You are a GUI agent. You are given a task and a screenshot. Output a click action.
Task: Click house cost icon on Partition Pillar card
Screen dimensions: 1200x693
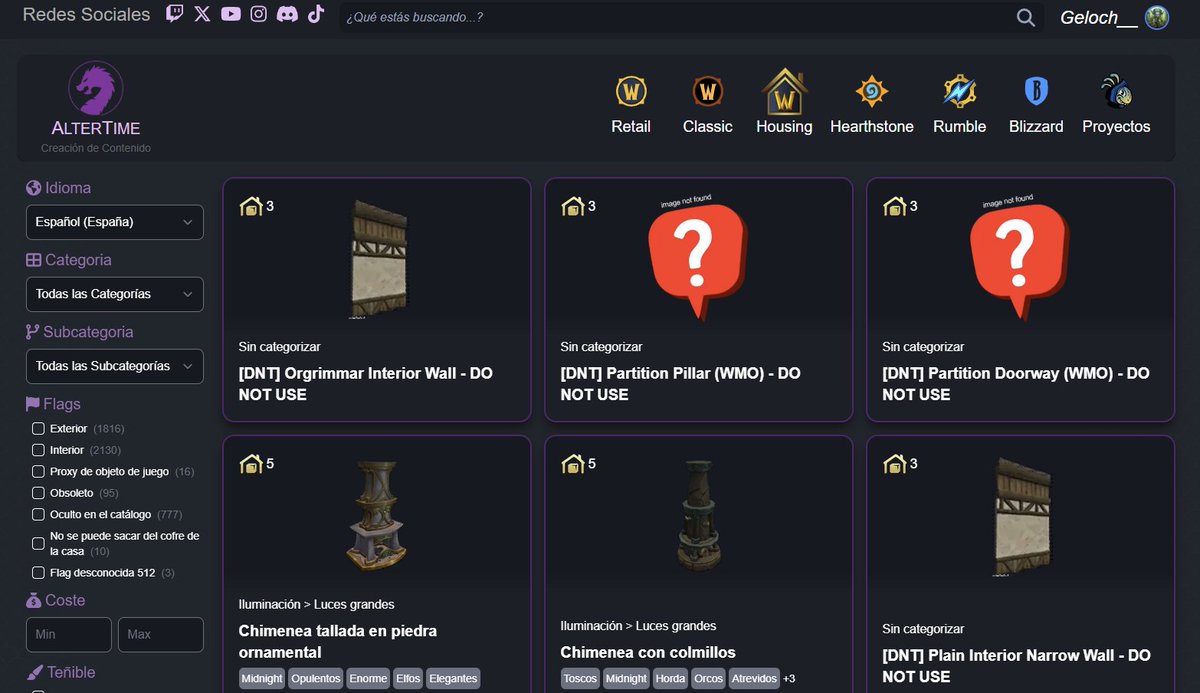pos(573,206)
